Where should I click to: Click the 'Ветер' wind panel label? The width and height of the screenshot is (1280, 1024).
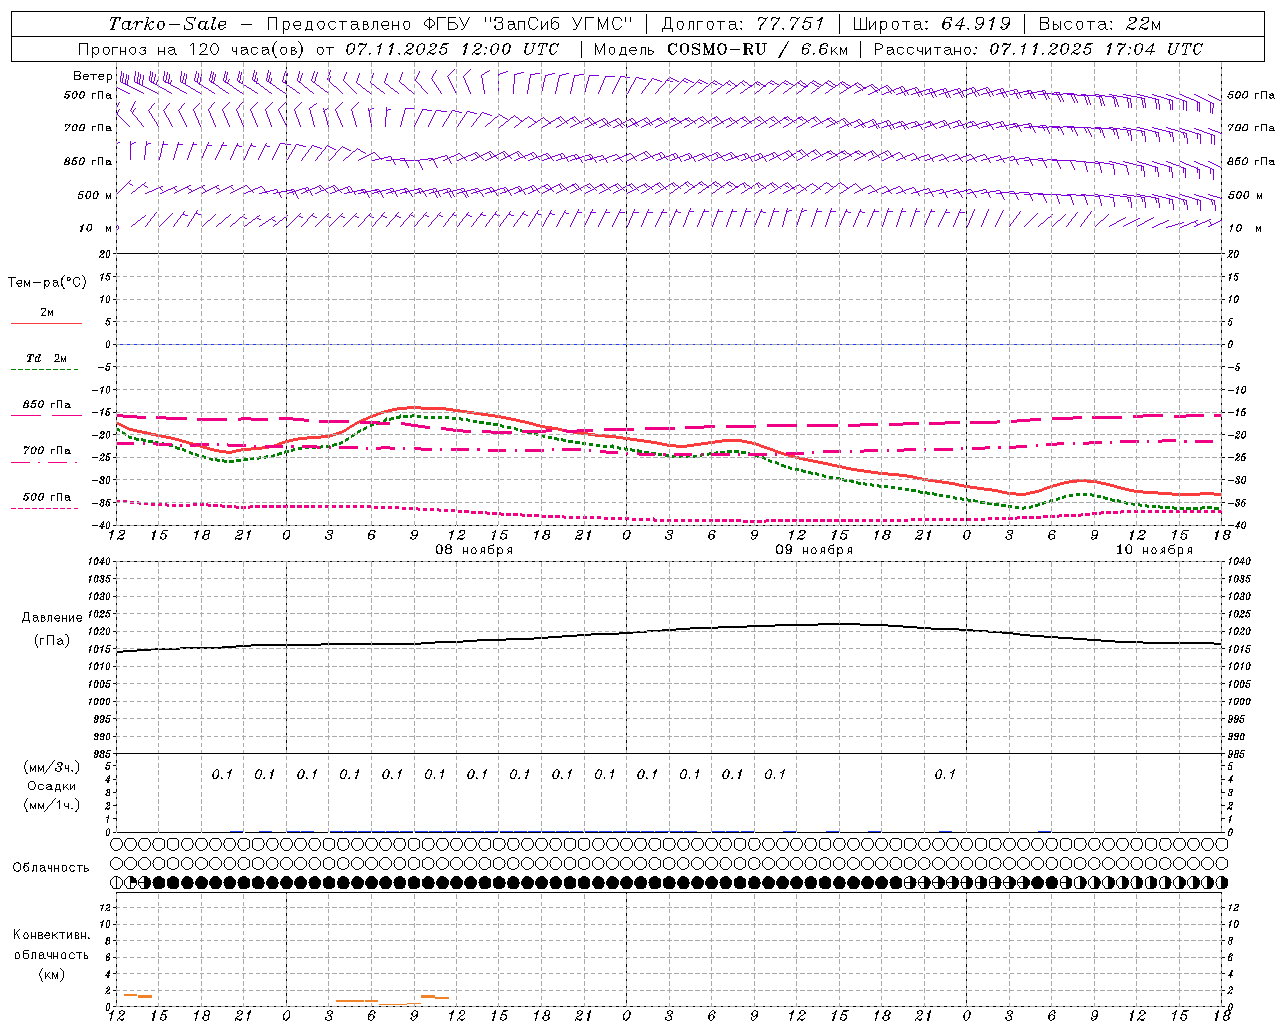pyautogui.click(x=92, y=76)
